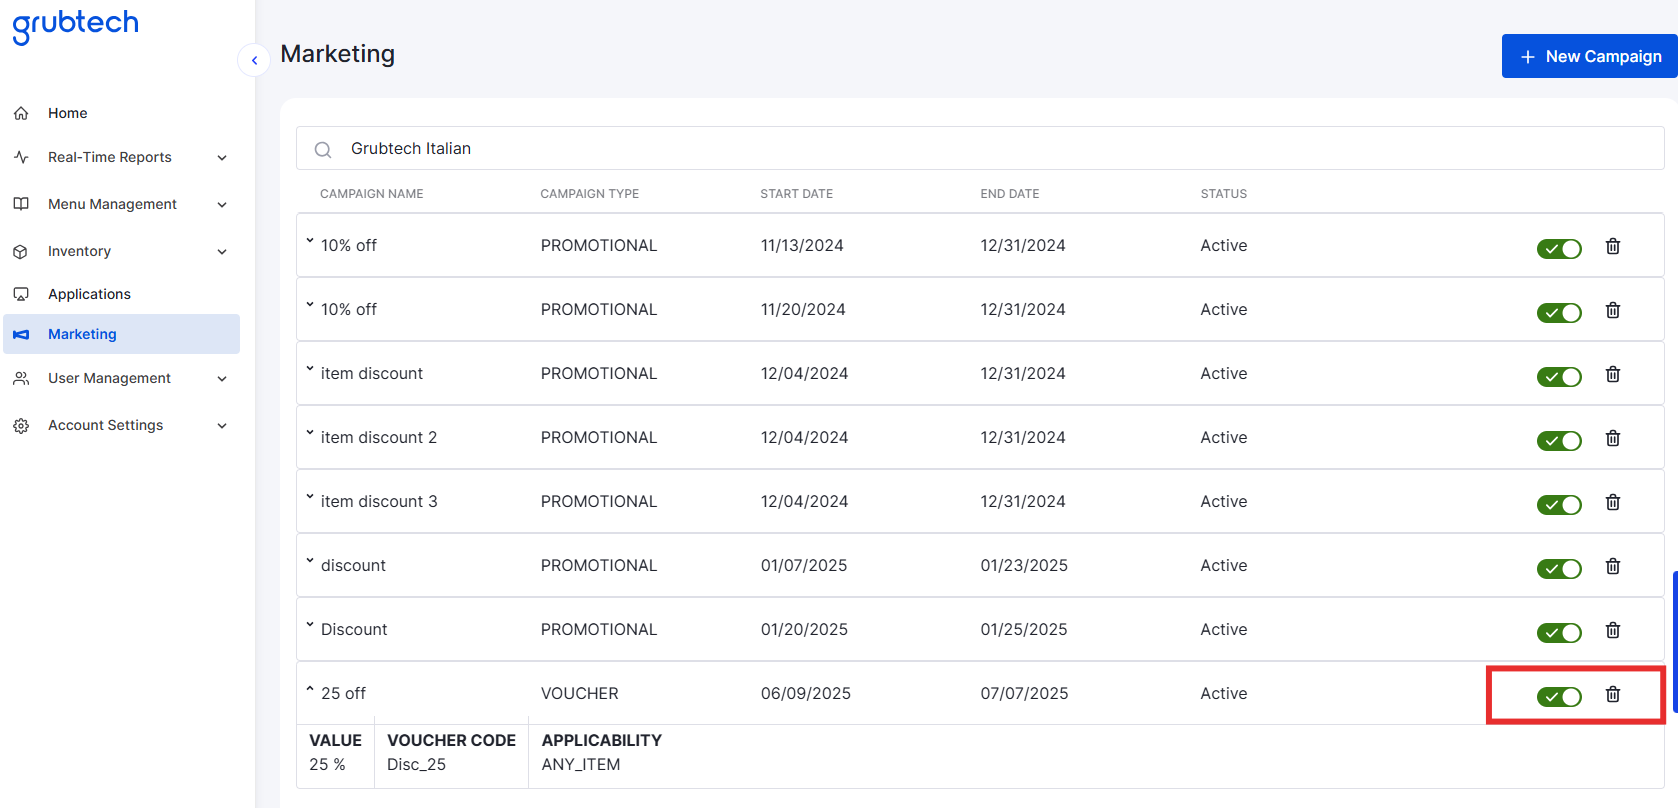The image size is (1678, 808).
Task: Click the STATUS column header
Action: tap(1224, 194)
